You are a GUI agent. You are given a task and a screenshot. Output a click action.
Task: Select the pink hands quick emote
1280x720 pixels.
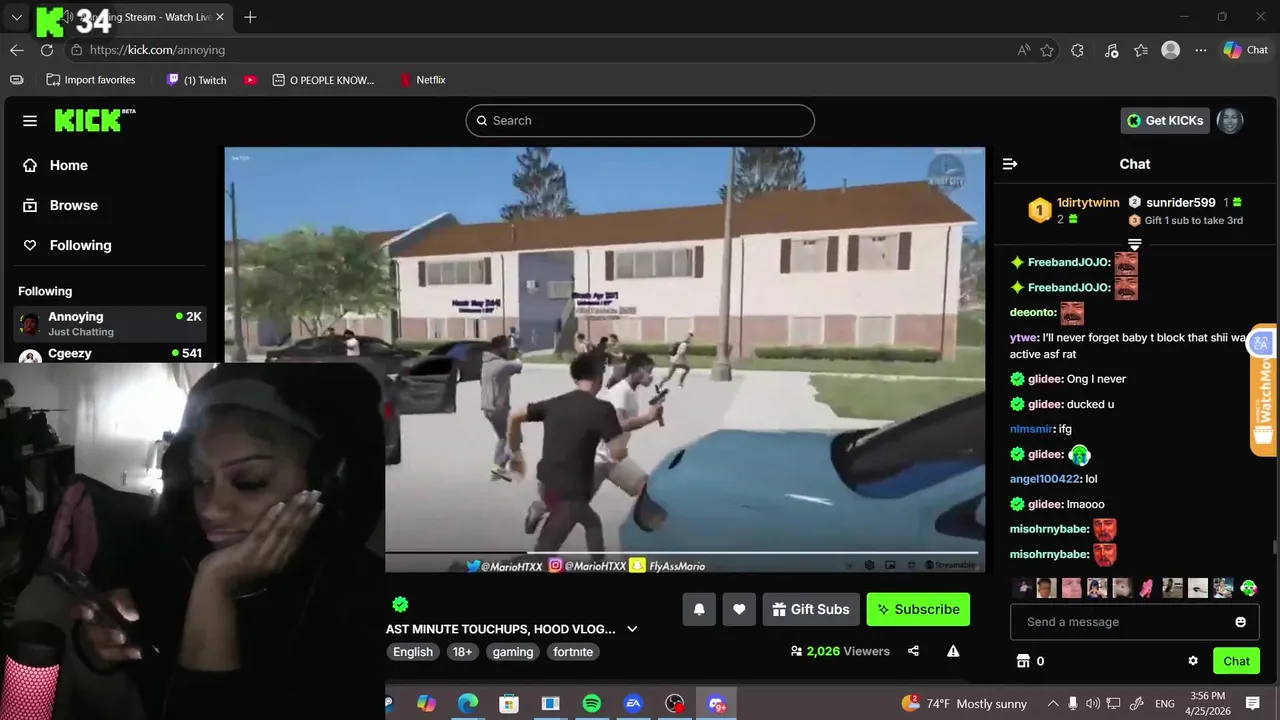point(1146,588)
